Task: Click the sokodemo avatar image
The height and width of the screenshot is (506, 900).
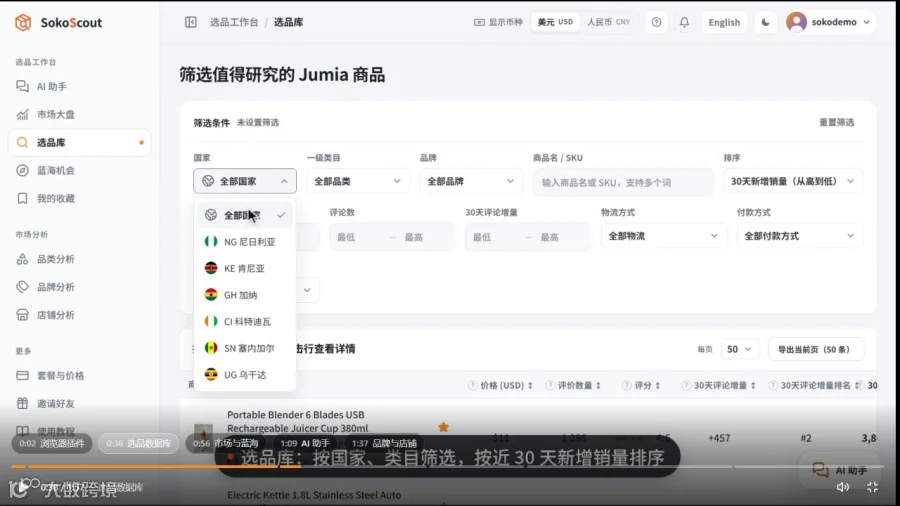Action: click(796, 22)
